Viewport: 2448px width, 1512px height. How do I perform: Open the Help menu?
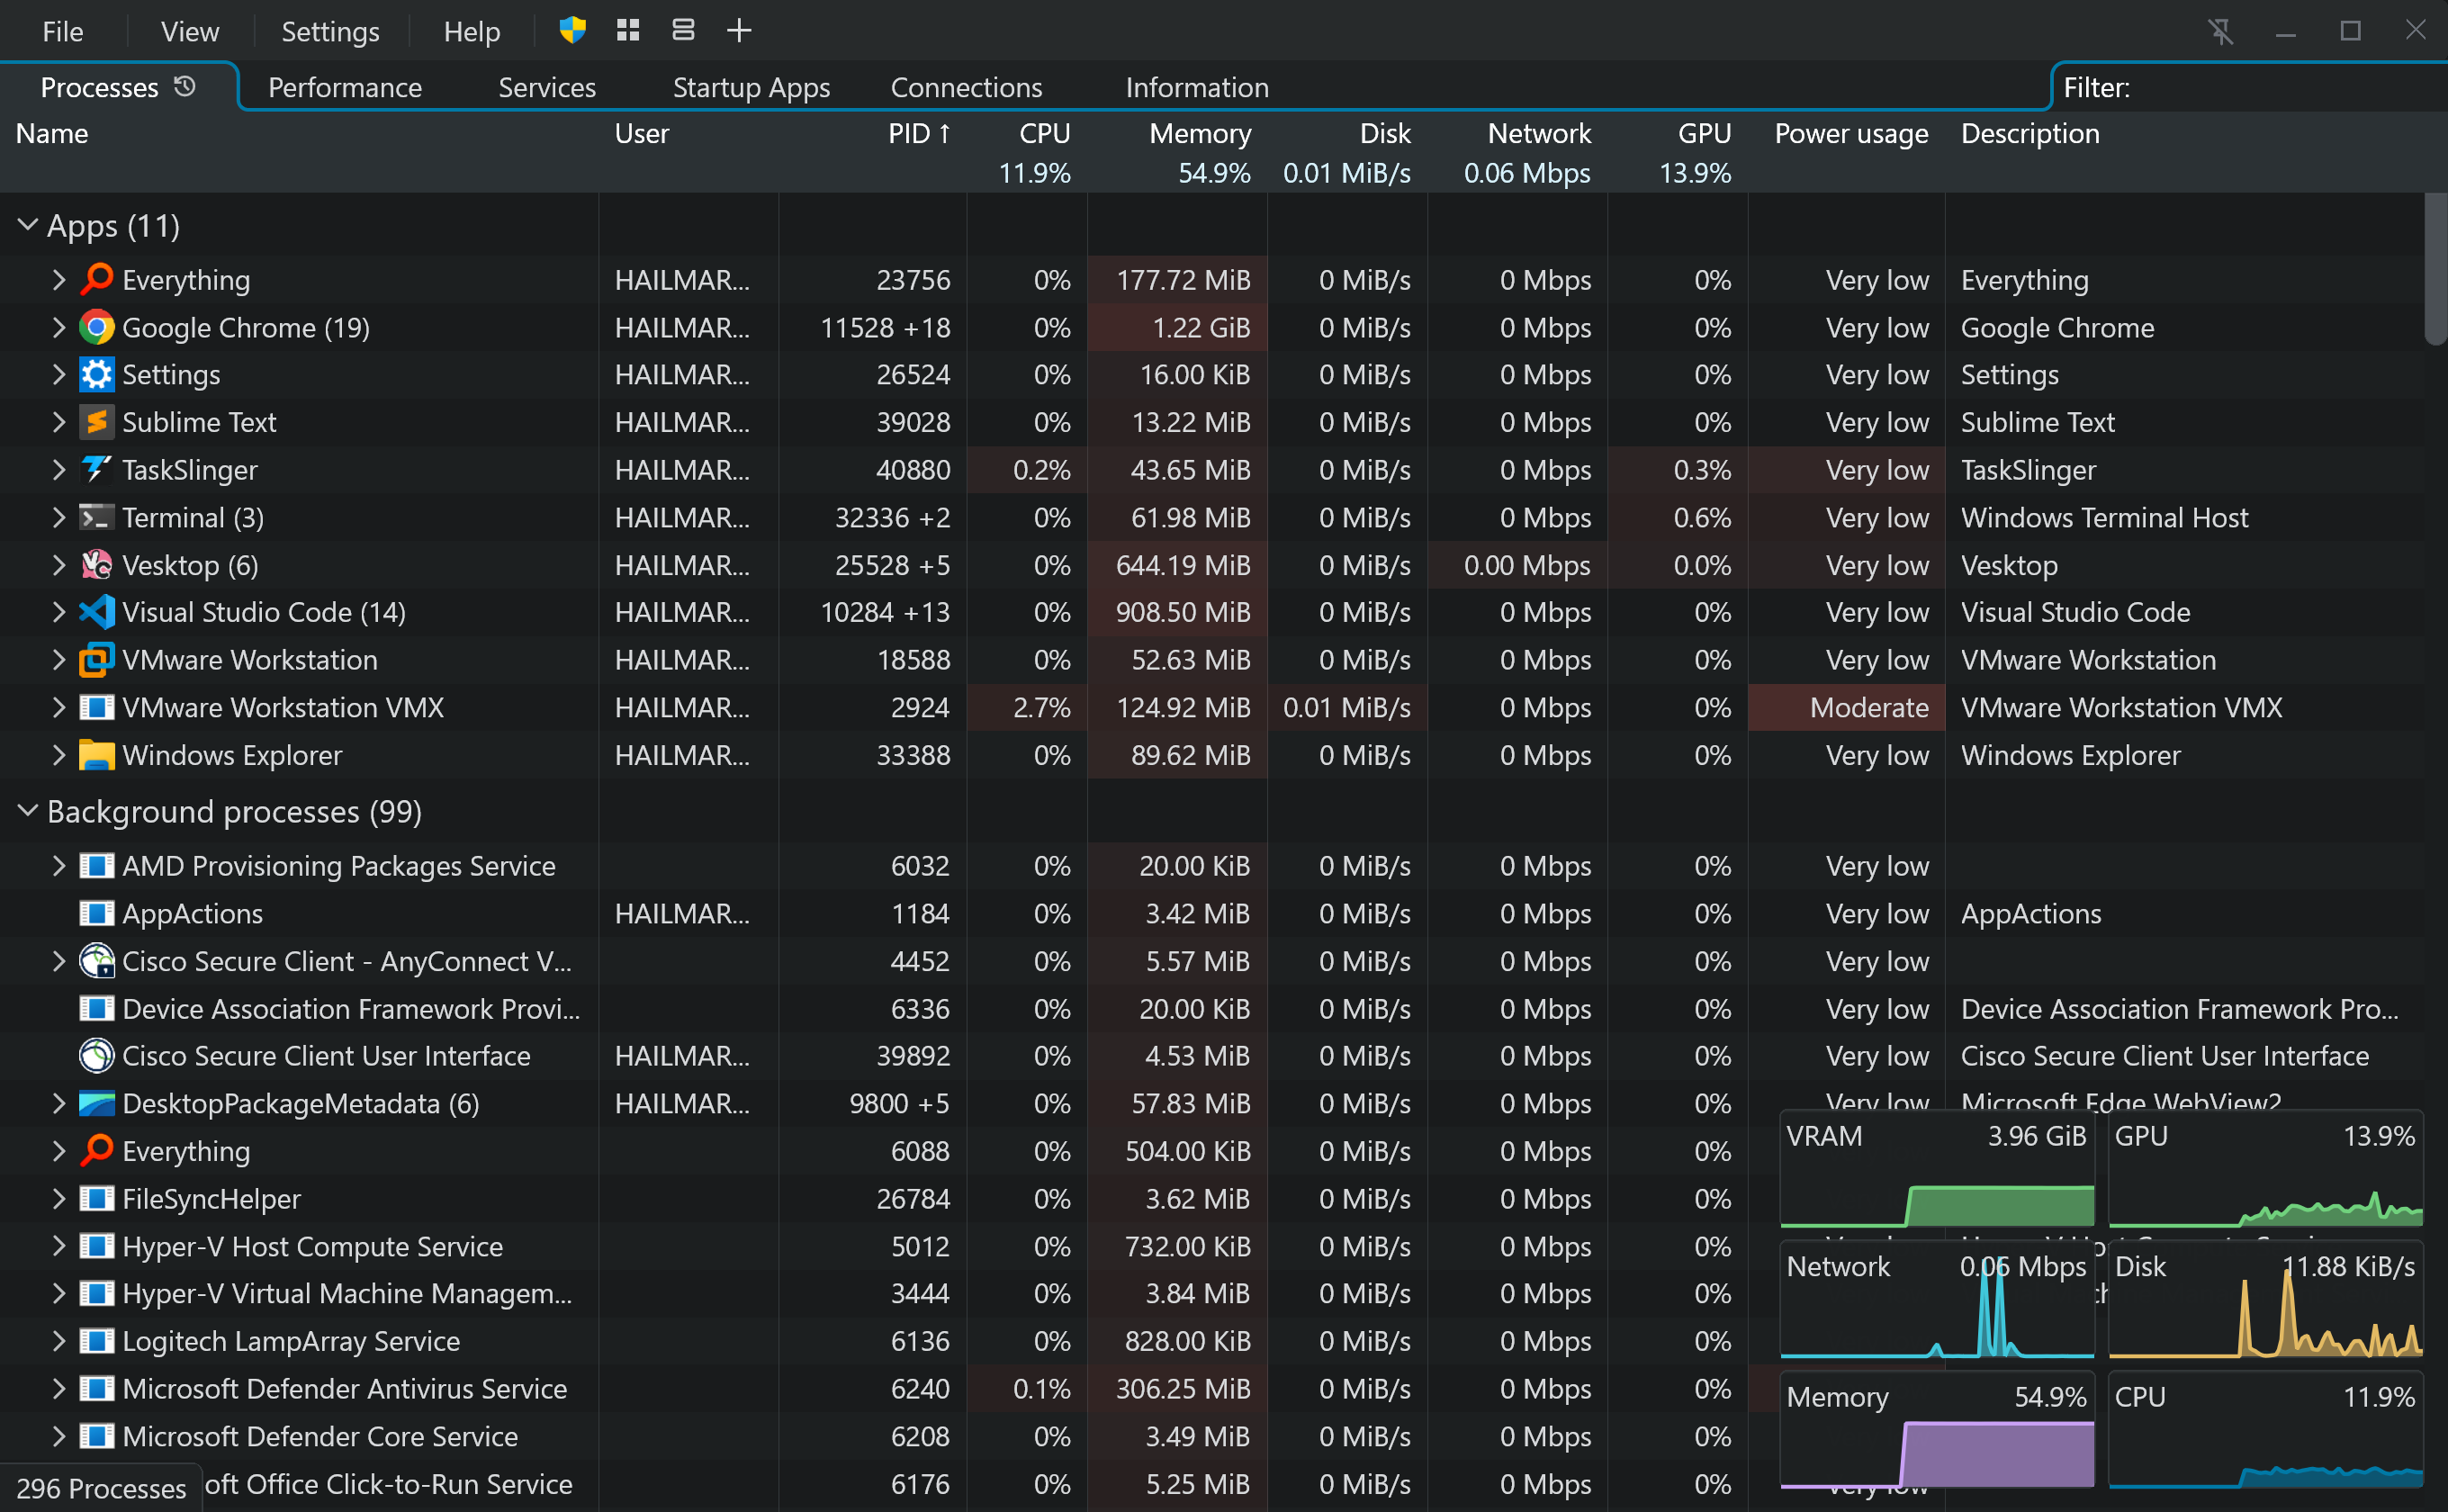(472, 32)
